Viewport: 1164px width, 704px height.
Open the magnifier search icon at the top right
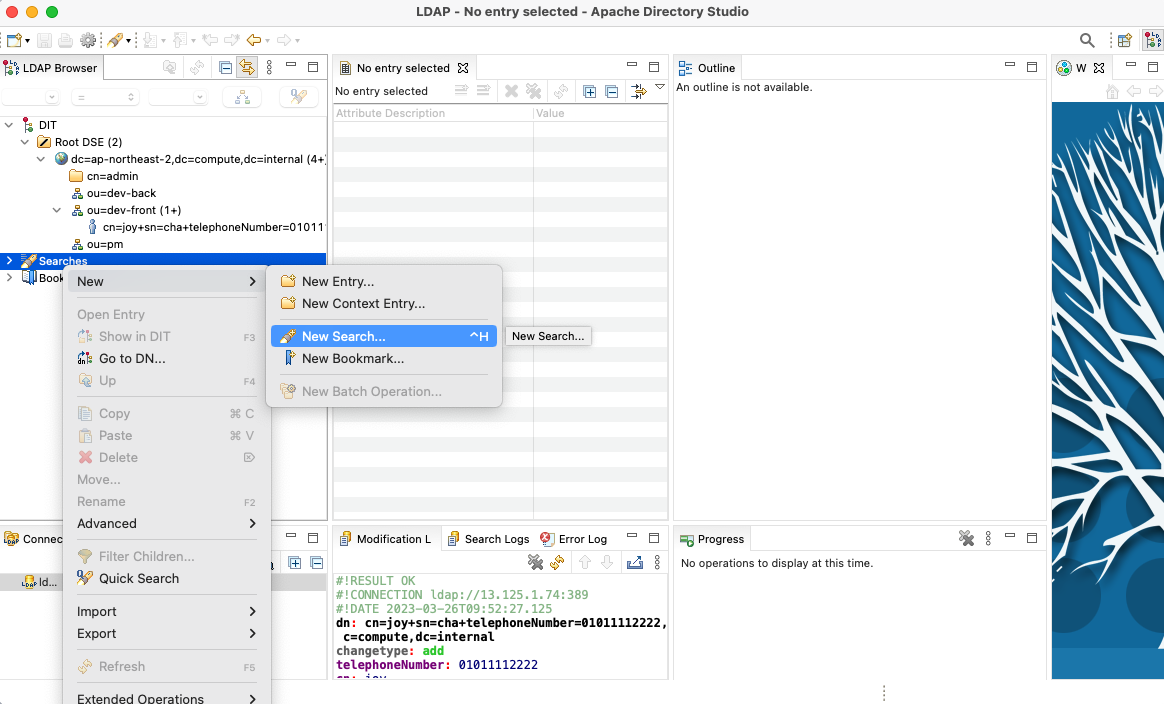1087,40
